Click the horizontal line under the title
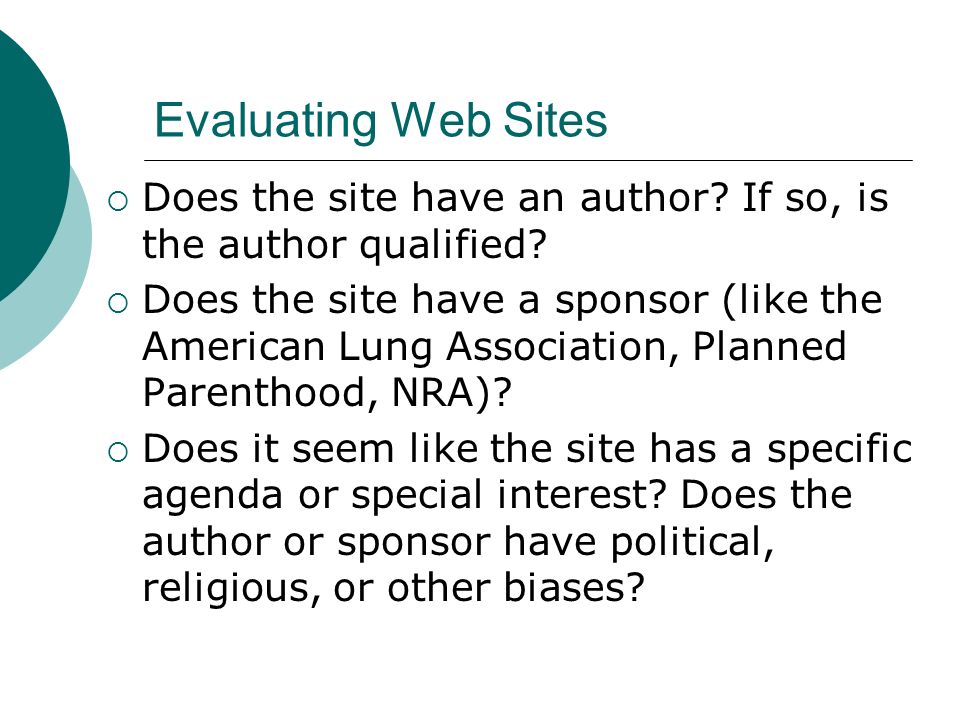This screenshot has width=960, height=720. (528, 160)
